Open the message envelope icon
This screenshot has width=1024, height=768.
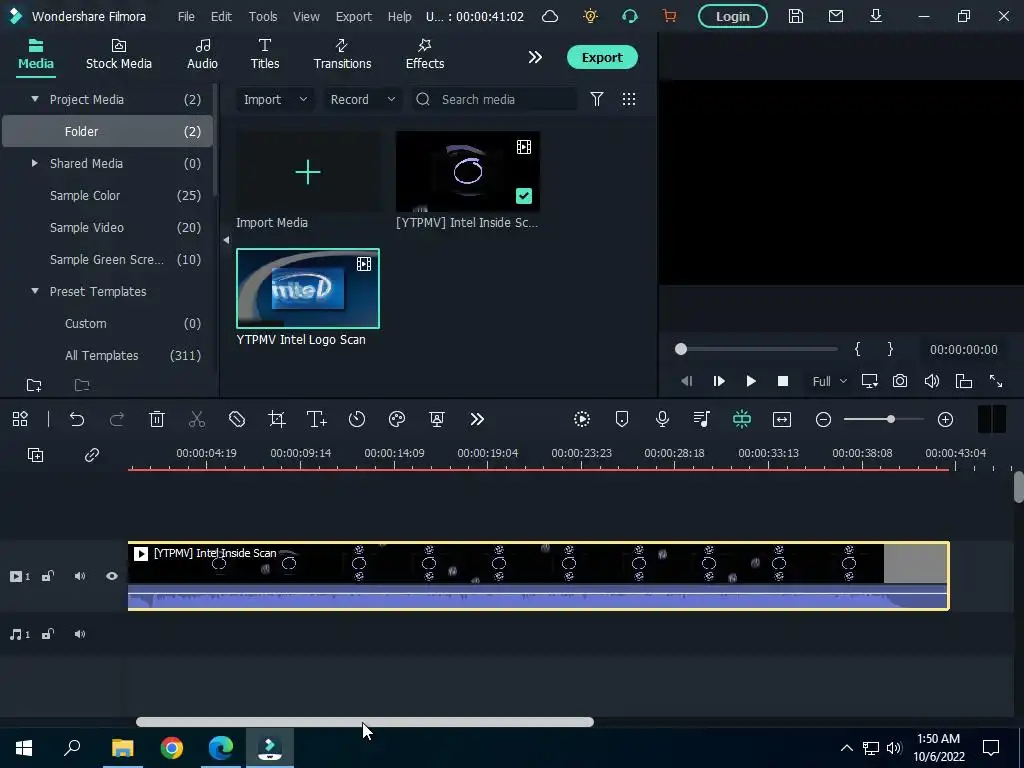pos(836,16)
